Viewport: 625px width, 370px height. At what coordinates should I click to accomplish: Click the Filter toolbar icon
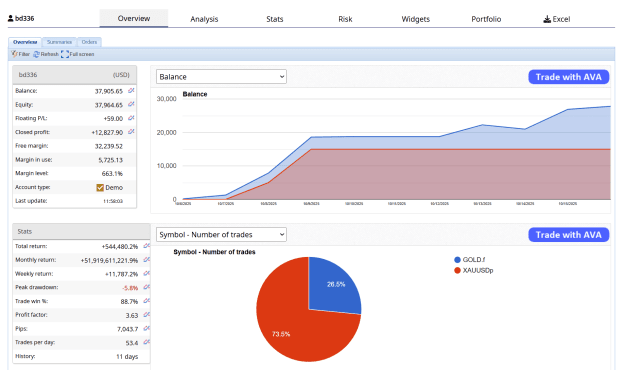pos(14,54)
